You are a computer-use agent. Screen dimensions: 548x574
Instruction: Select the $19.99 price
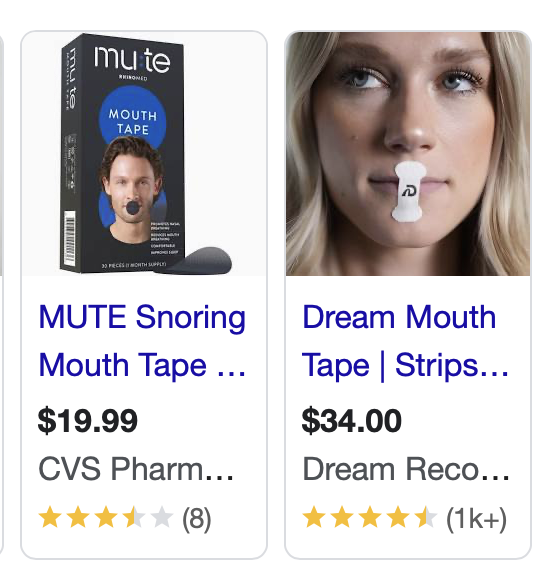87,421
